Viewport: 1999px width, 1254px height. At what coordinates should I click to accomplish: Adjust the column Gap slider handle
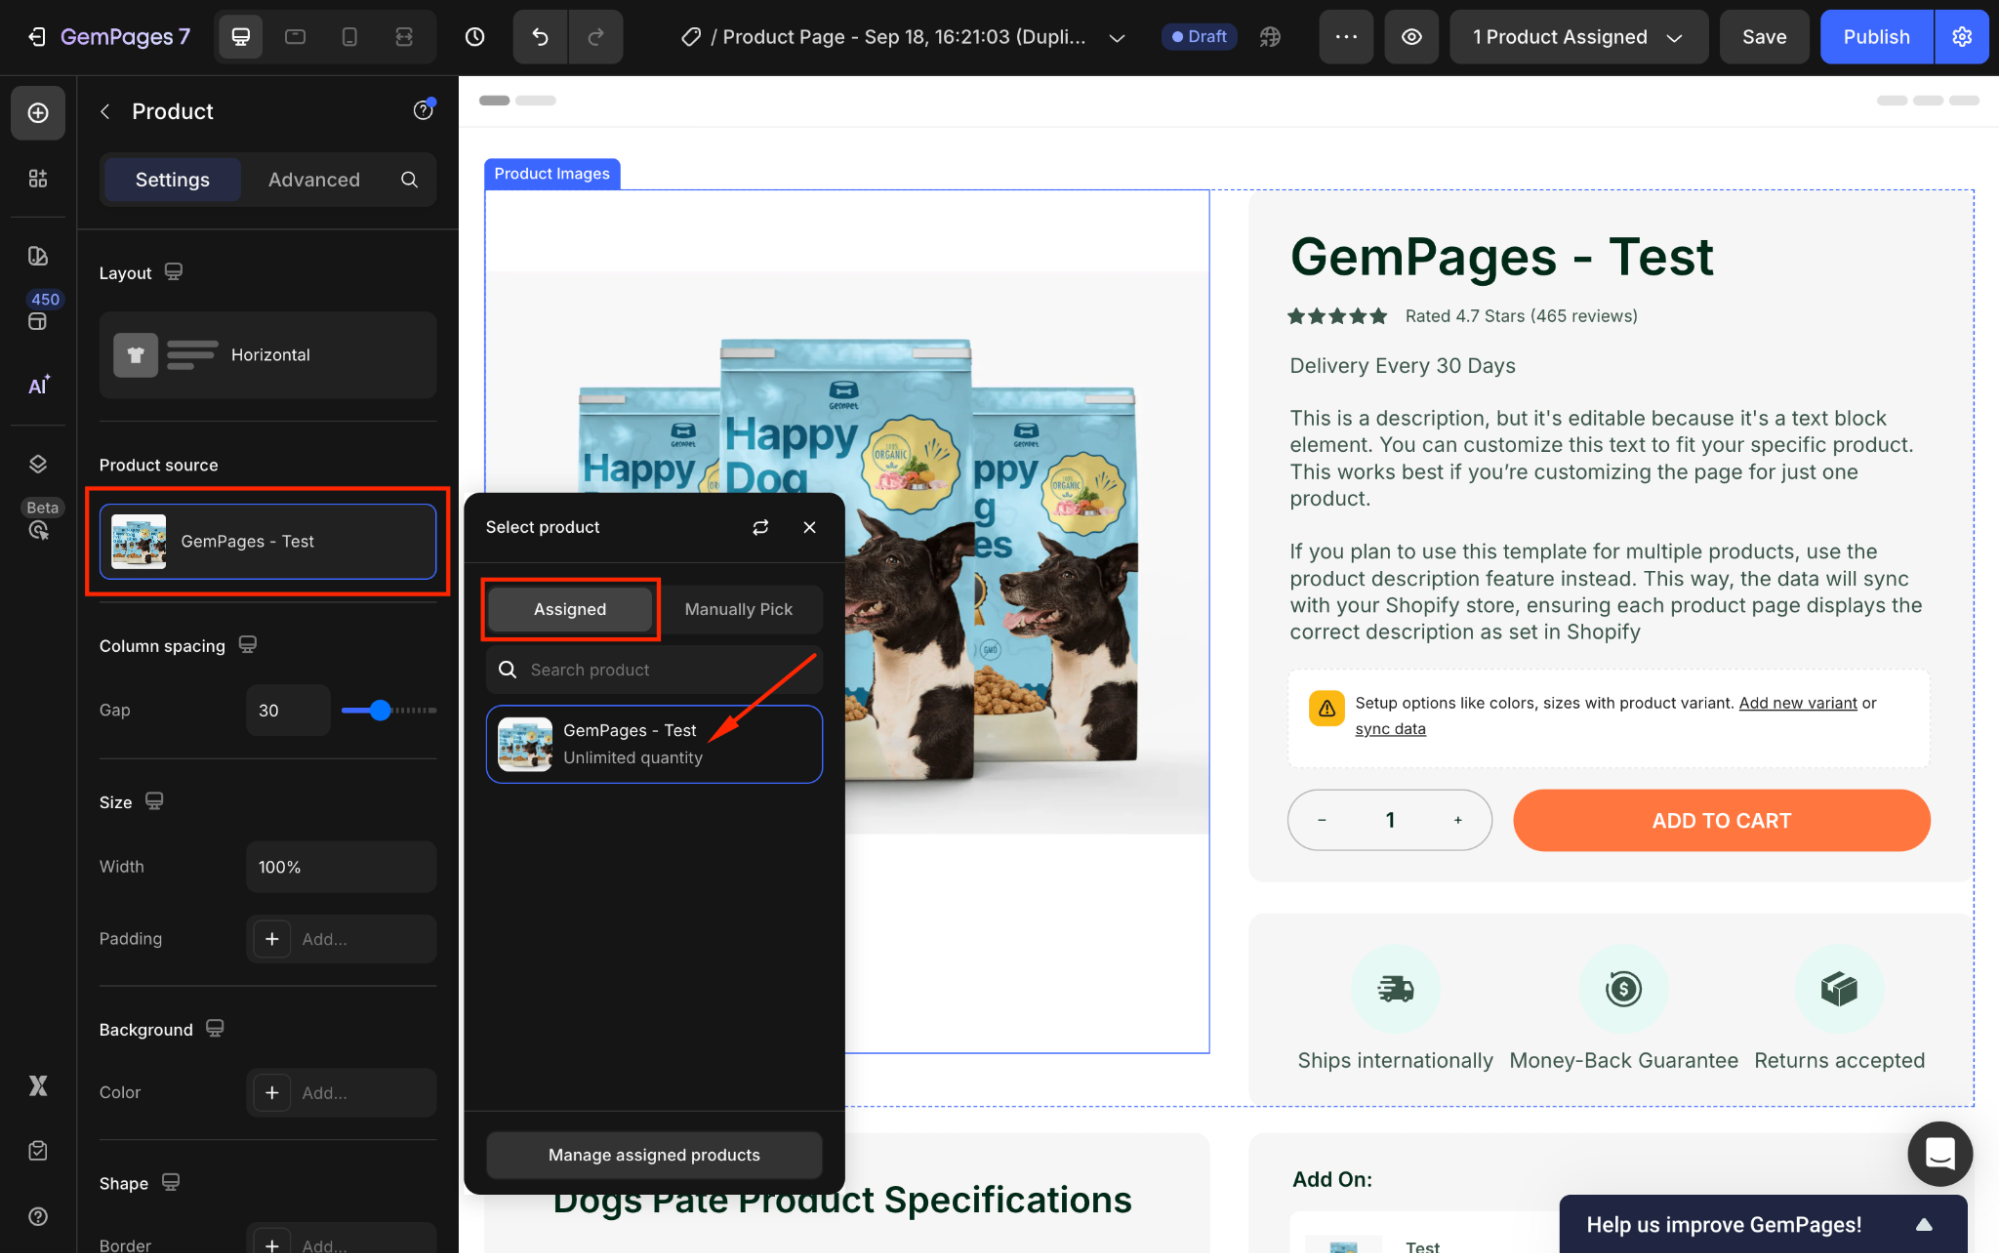[x=380, y=710]
